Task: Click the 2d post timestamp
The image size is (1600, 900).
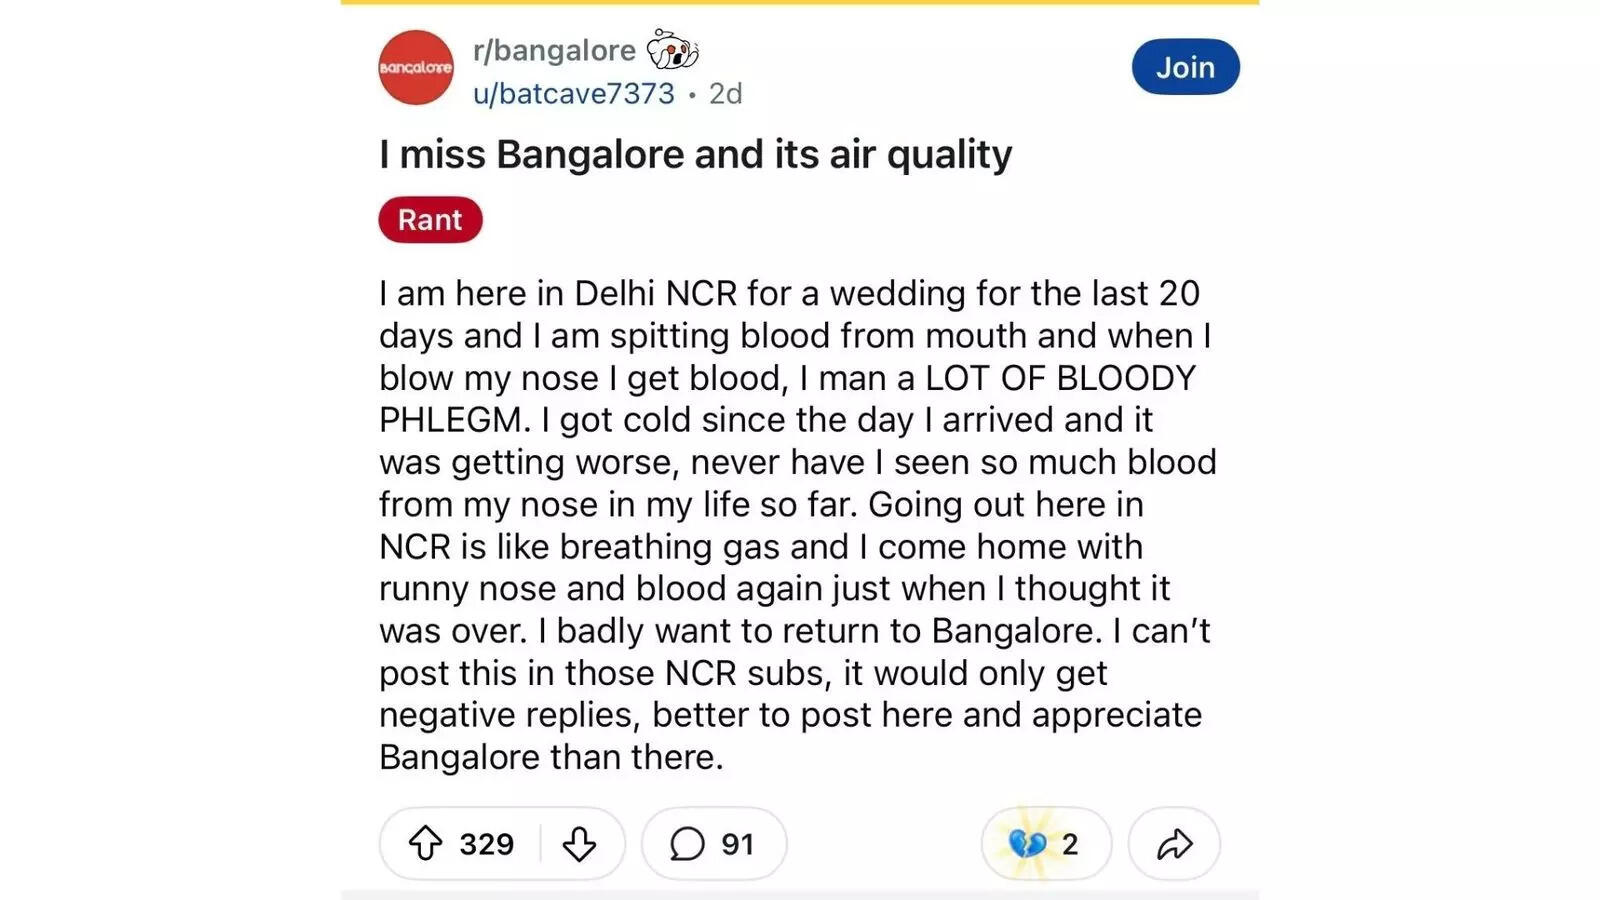Action: (x=725, y=93)
